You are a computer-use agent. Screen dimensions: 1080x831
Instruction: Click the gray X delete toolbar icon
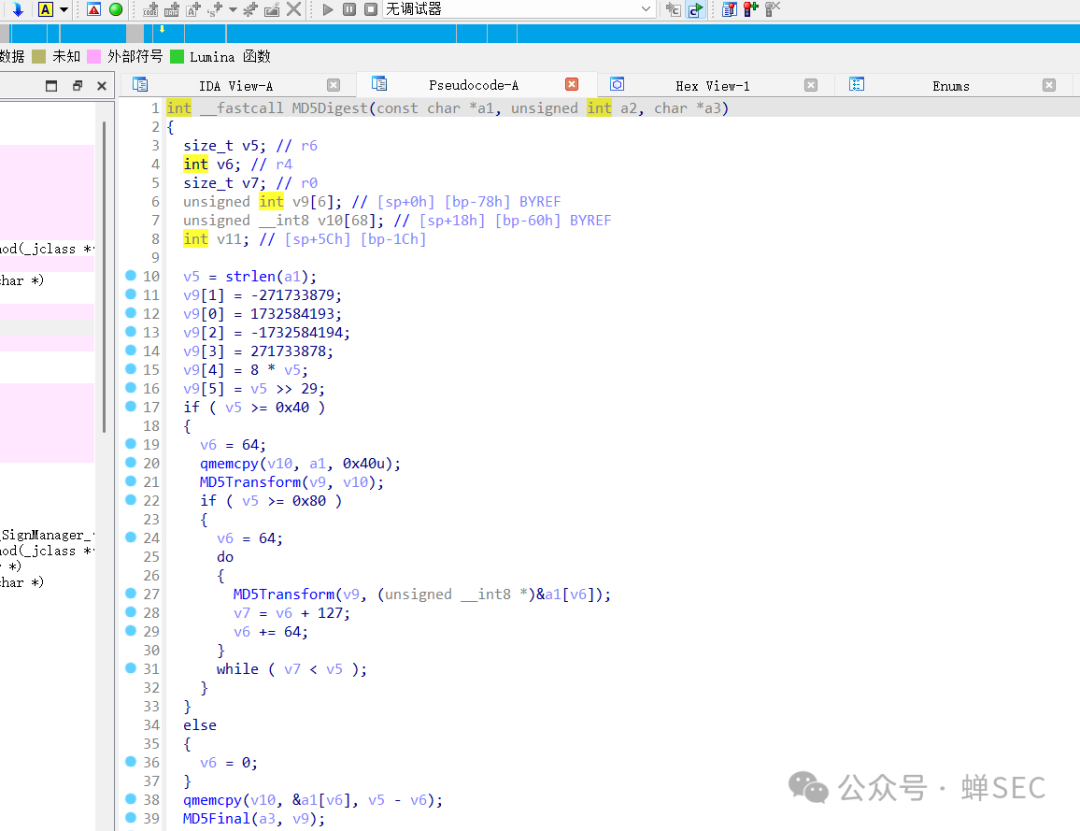point(294,9)
